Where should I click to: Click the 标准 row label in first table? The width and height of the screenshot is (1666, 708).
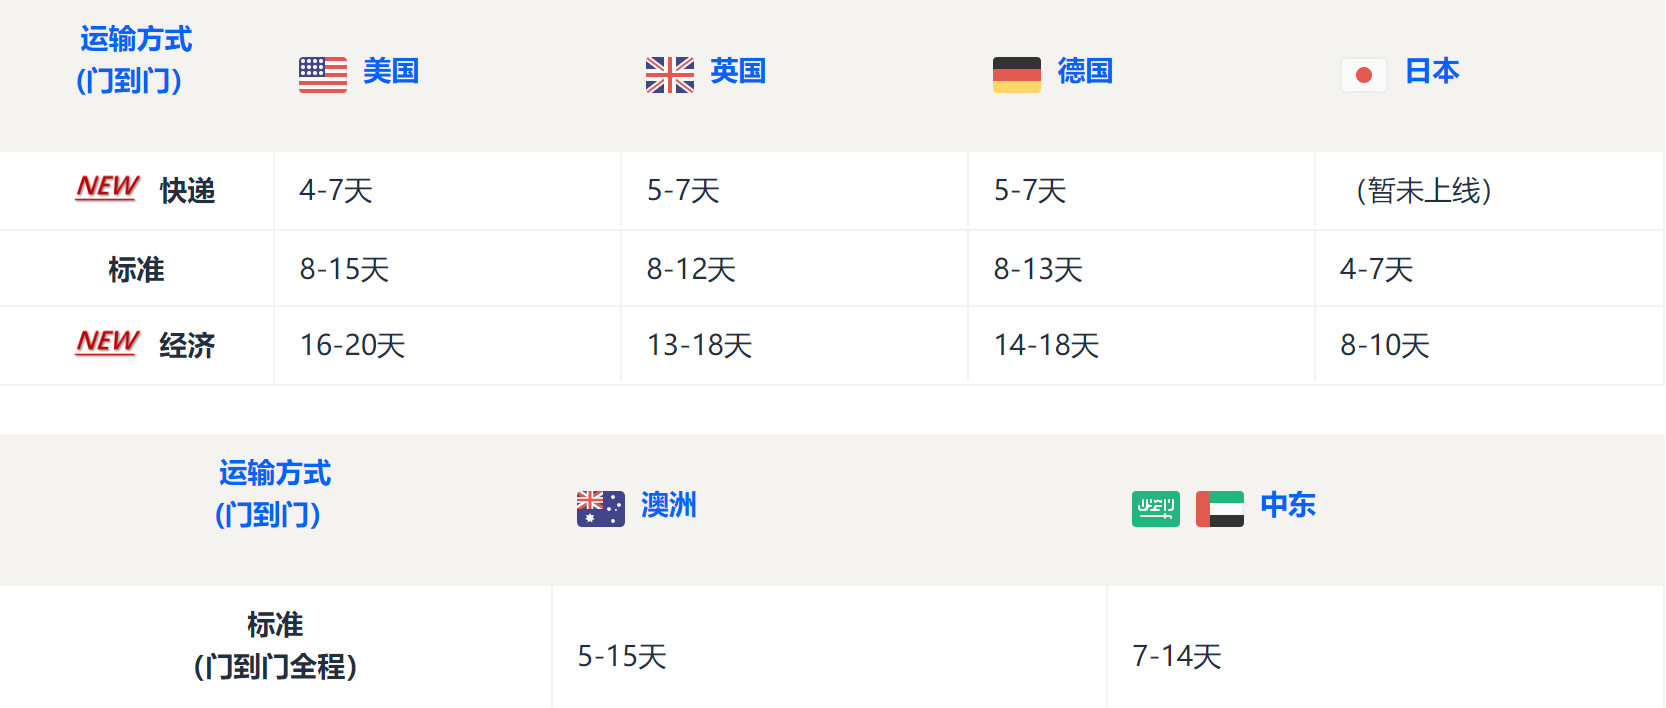[136, 269]
